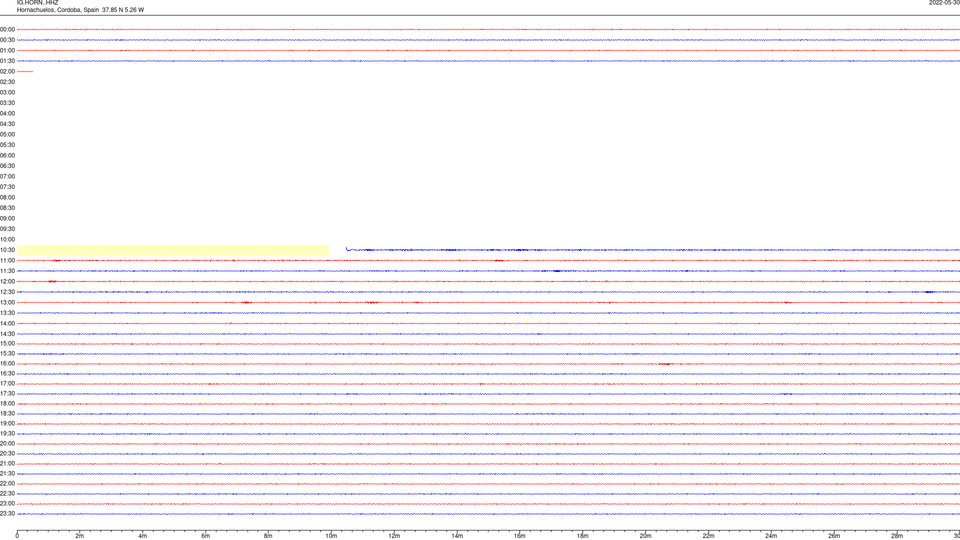
Task: Click the 04:30 time label
Action: coord(7,124)
